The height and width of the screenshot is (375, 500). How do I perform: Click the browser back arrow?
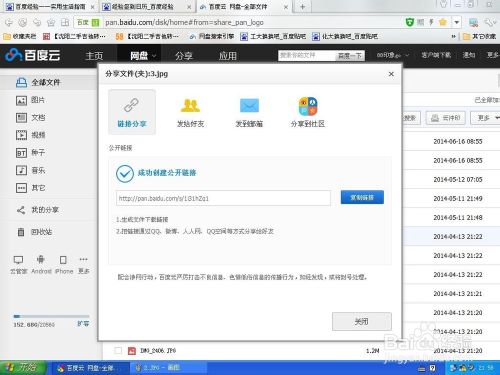pyautogui.click(x=9, y=22)
